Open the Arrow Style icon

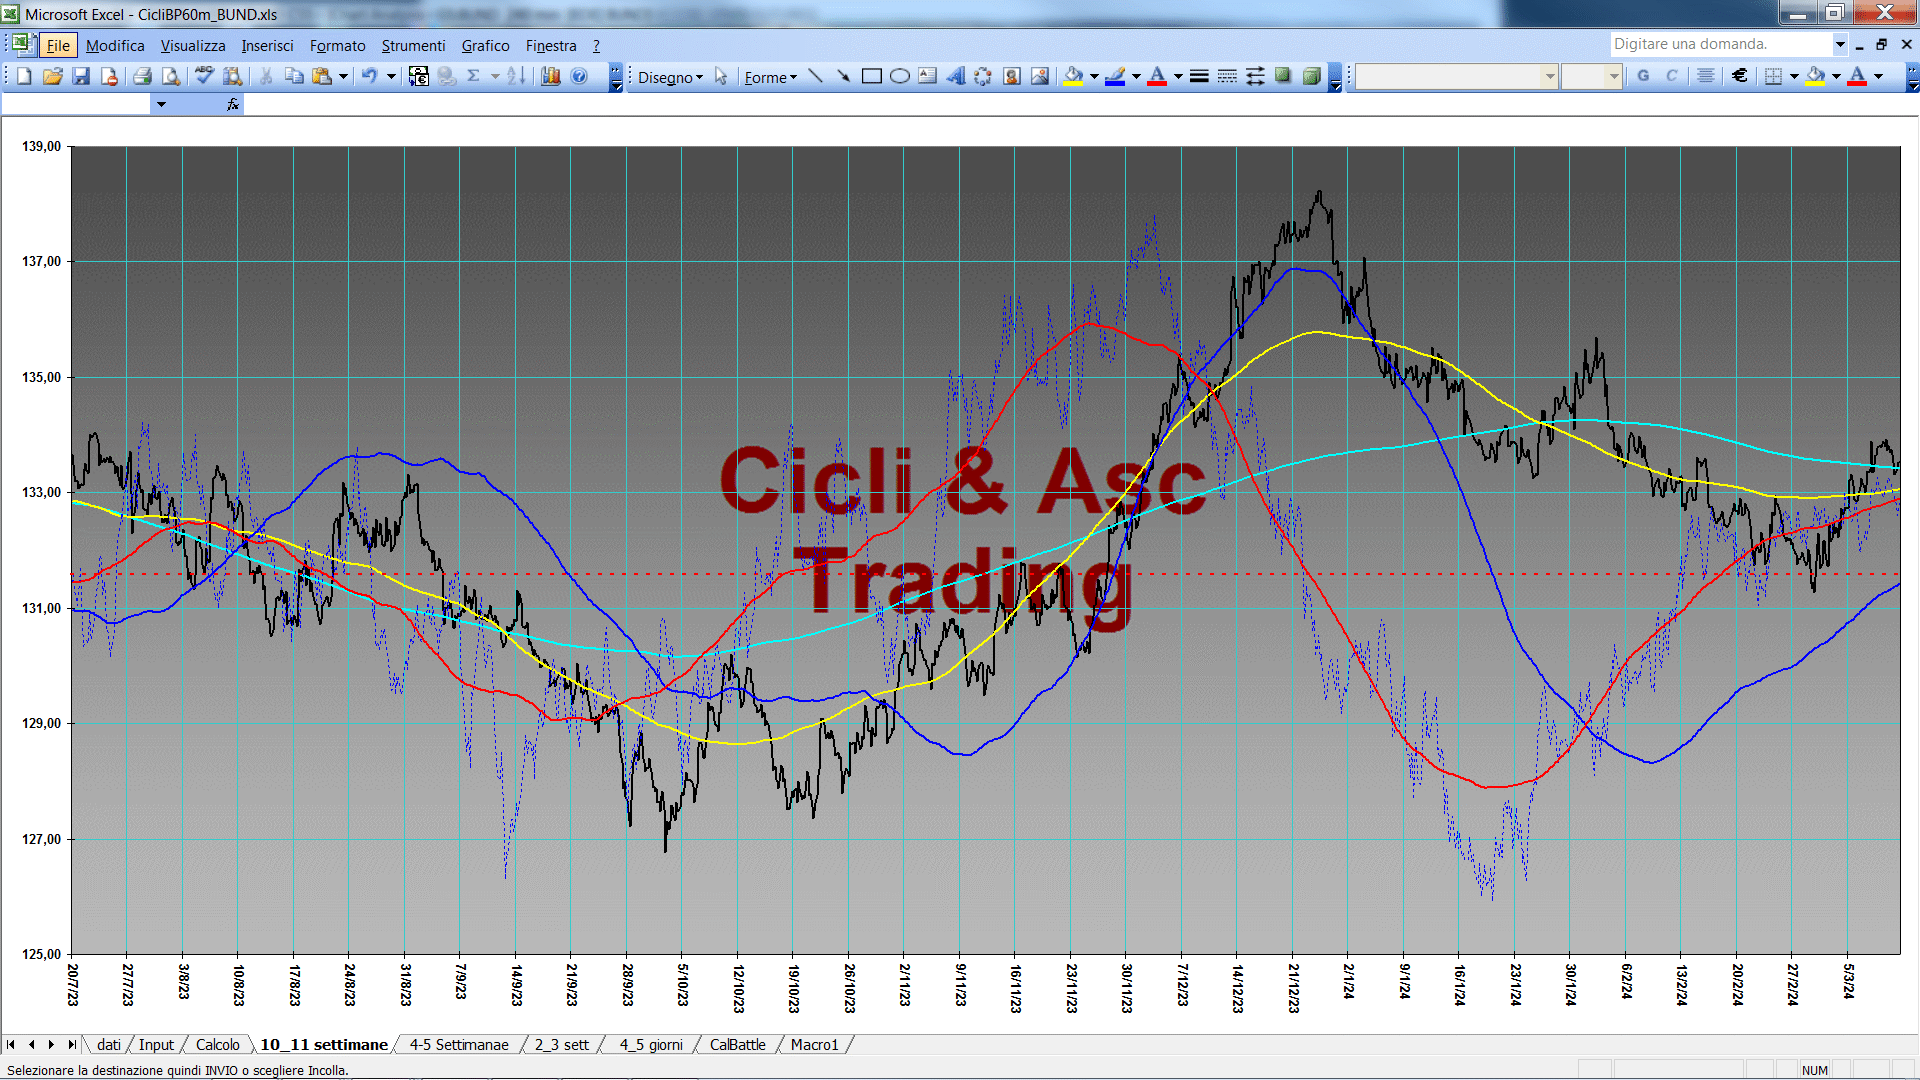click(x=1255, y=76)
